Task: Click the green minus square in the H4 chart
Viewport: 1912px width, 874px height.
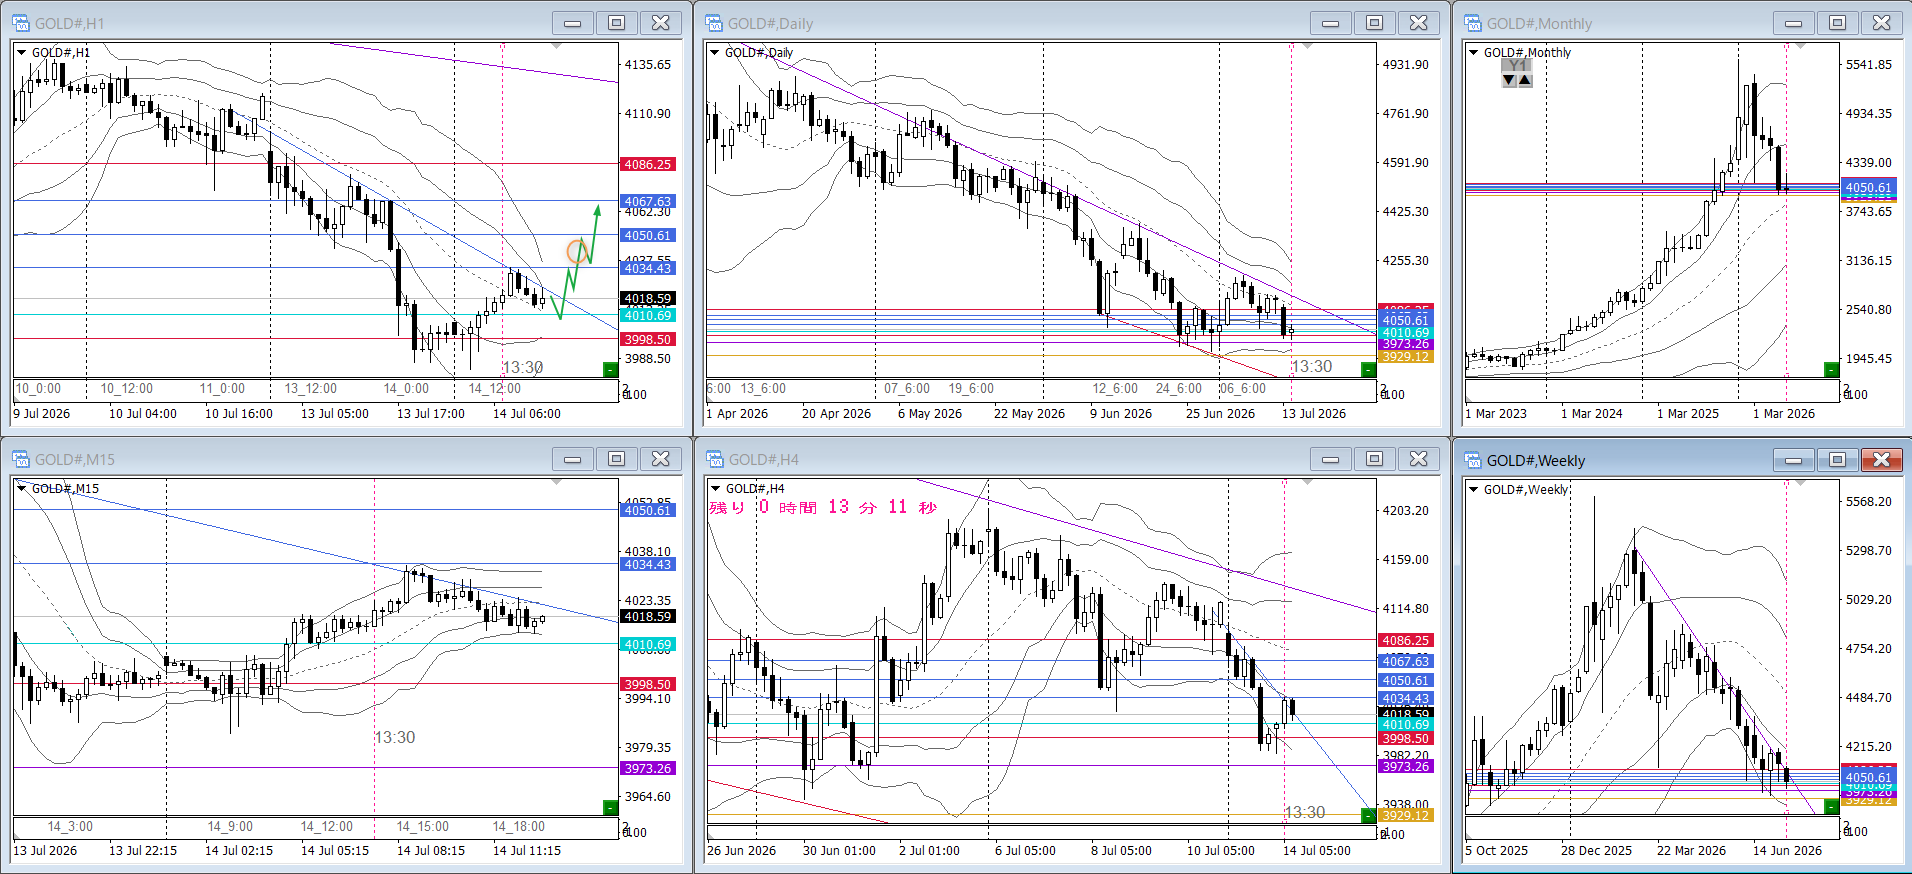Action: (1369, 816)
